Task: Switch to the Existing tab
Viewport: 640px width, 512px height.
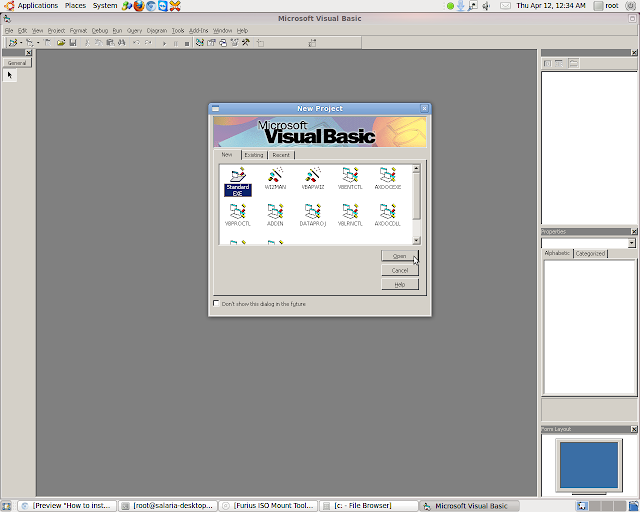Action: 254,155
